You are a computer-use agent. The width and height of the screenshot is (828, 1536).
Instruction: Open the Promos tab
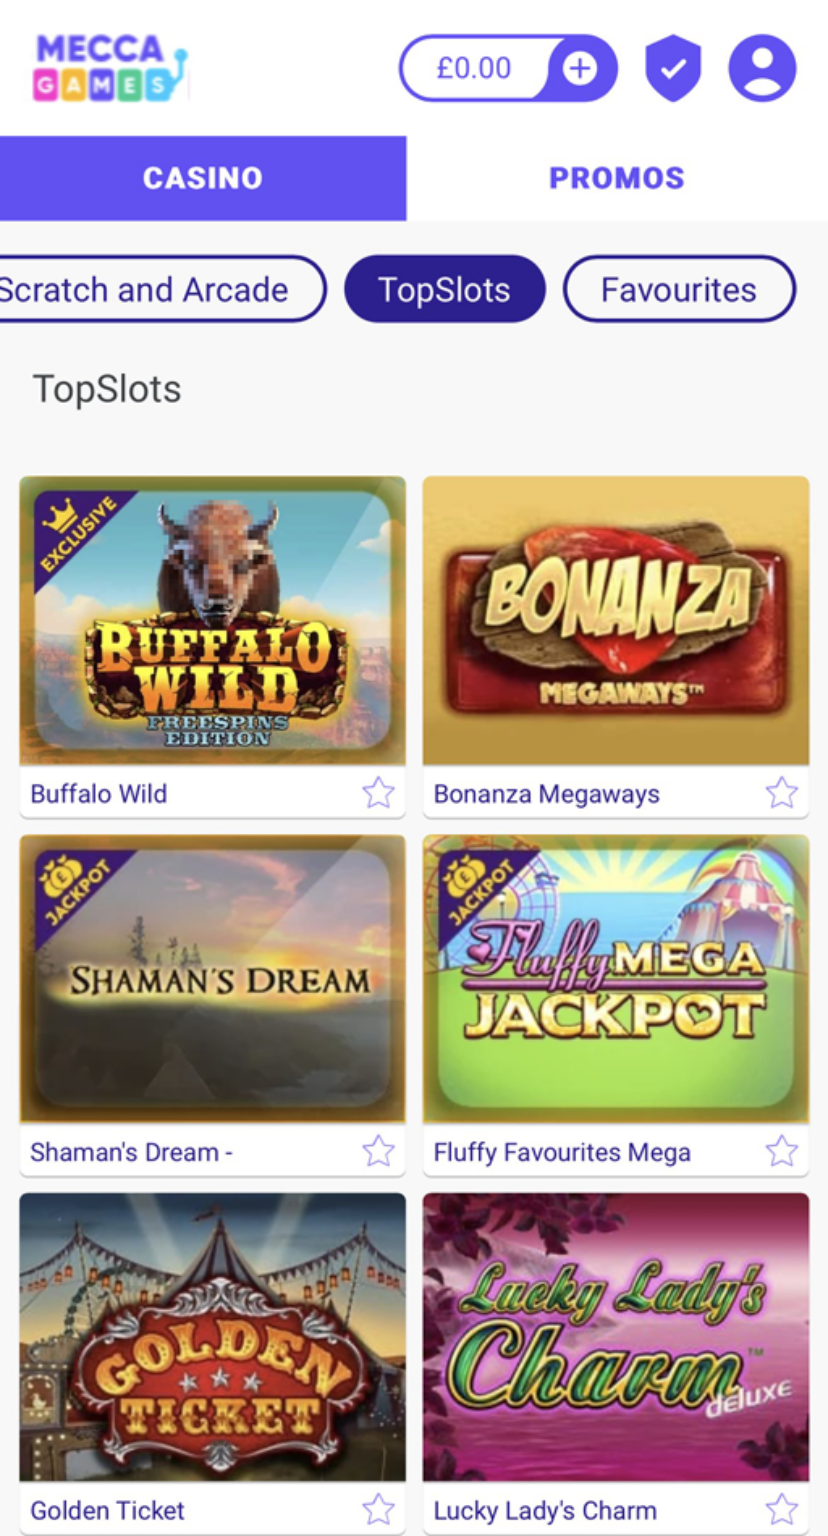pyautogui.click(x=617, y=178)
